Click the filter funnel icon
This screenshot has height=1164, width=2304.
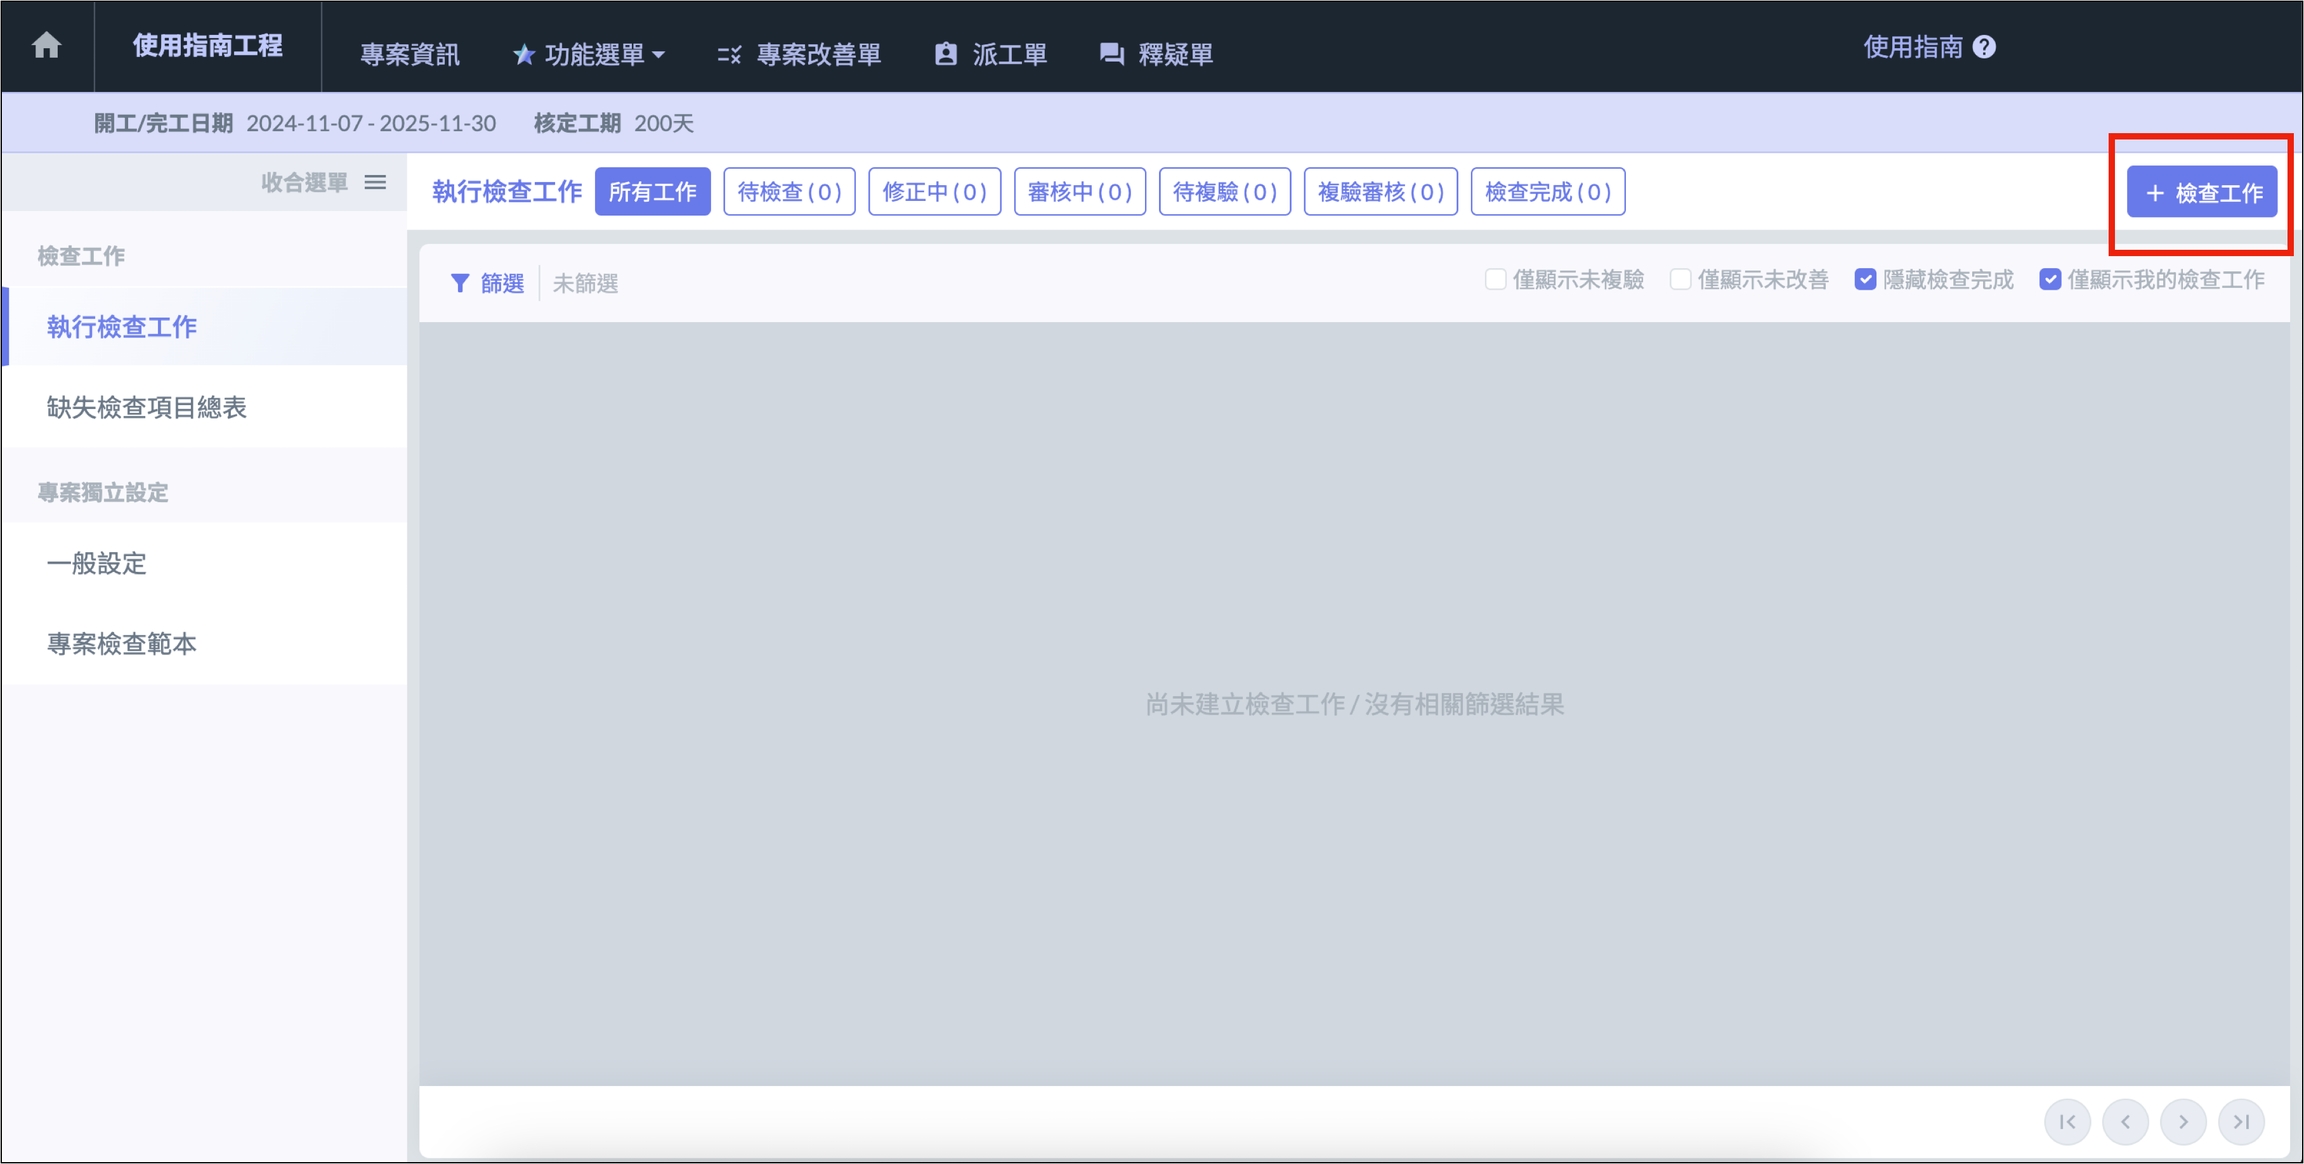[x=460, y=284]
